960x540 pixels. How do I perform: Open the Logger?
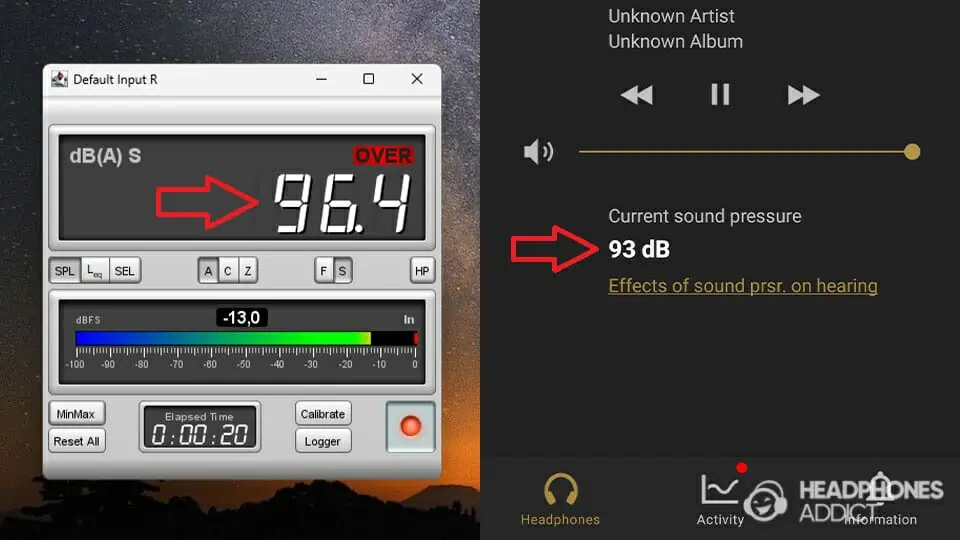point(323,441)
